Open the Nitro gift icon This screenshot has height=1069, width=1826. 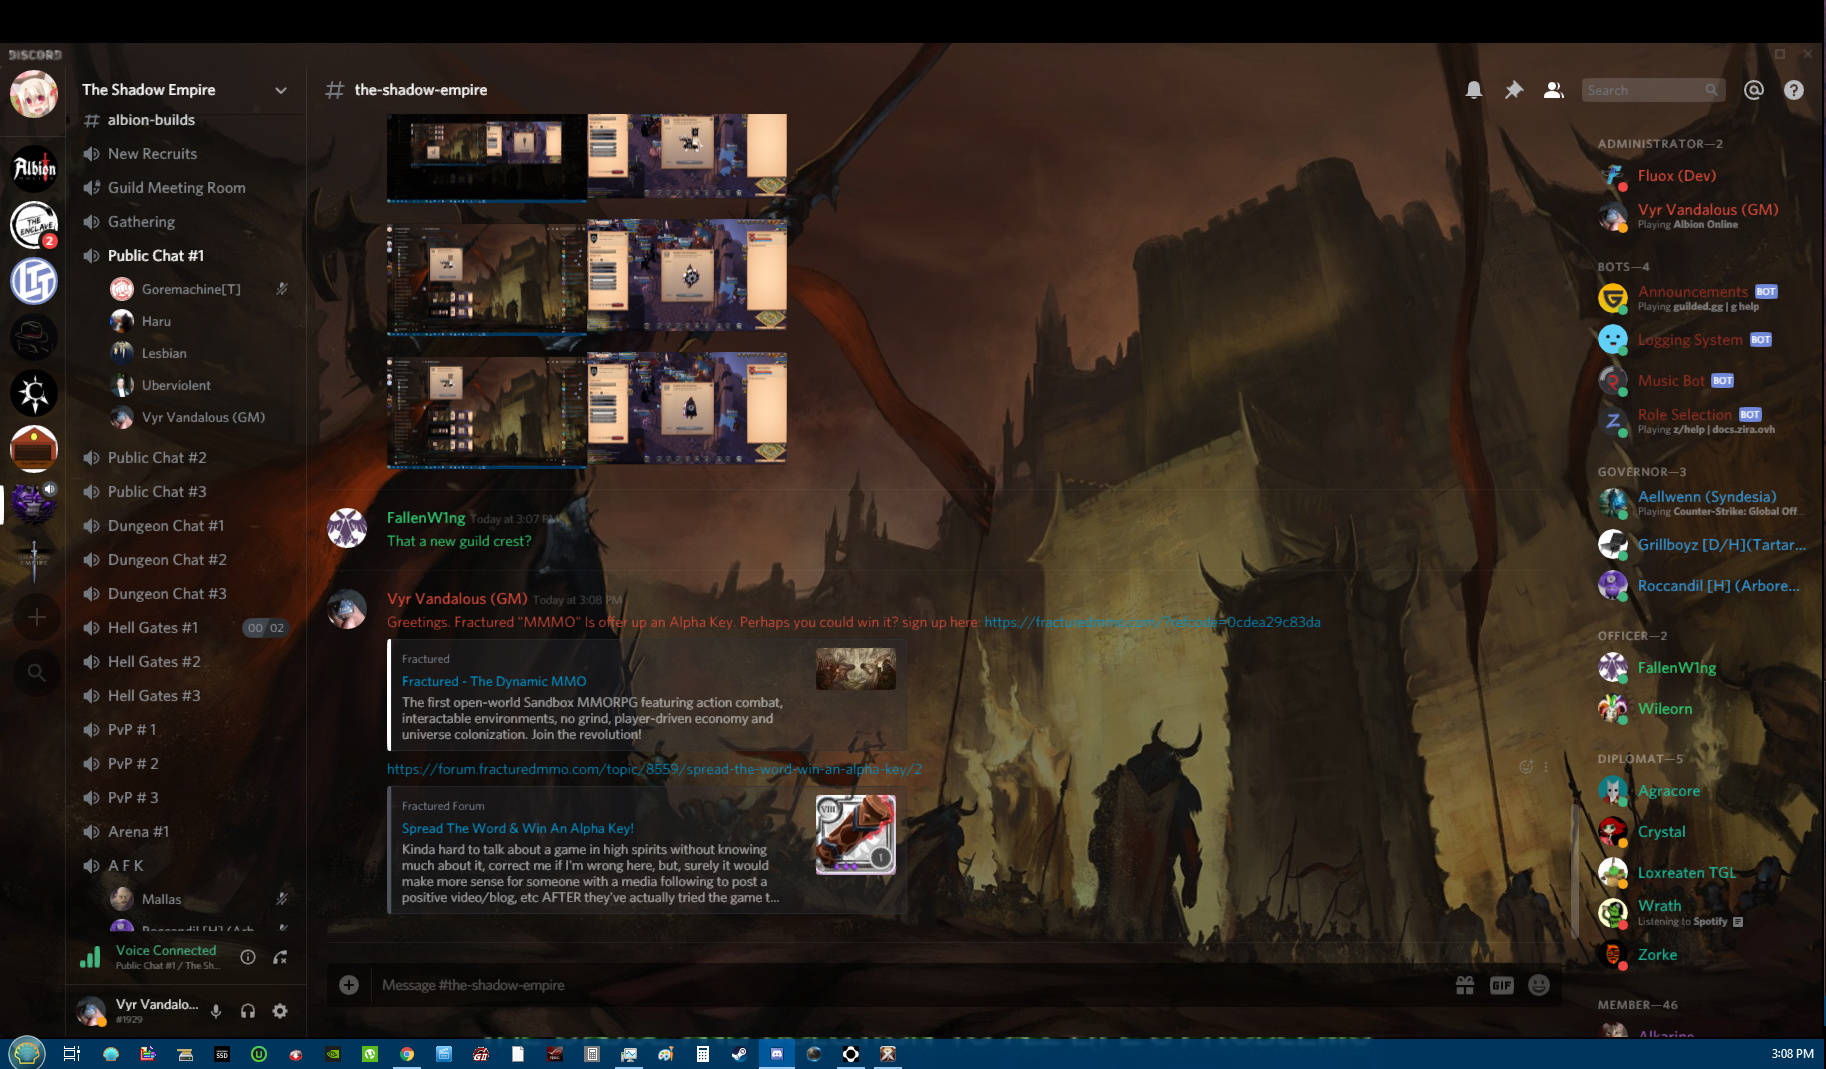point(1465,985)
